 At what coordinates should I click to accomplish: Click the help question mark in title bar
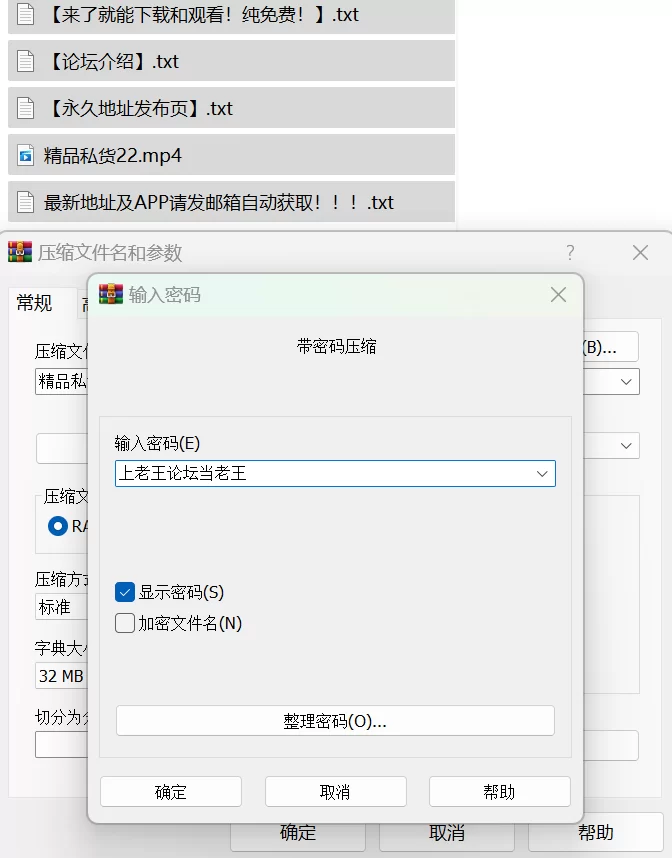point(570,252)
